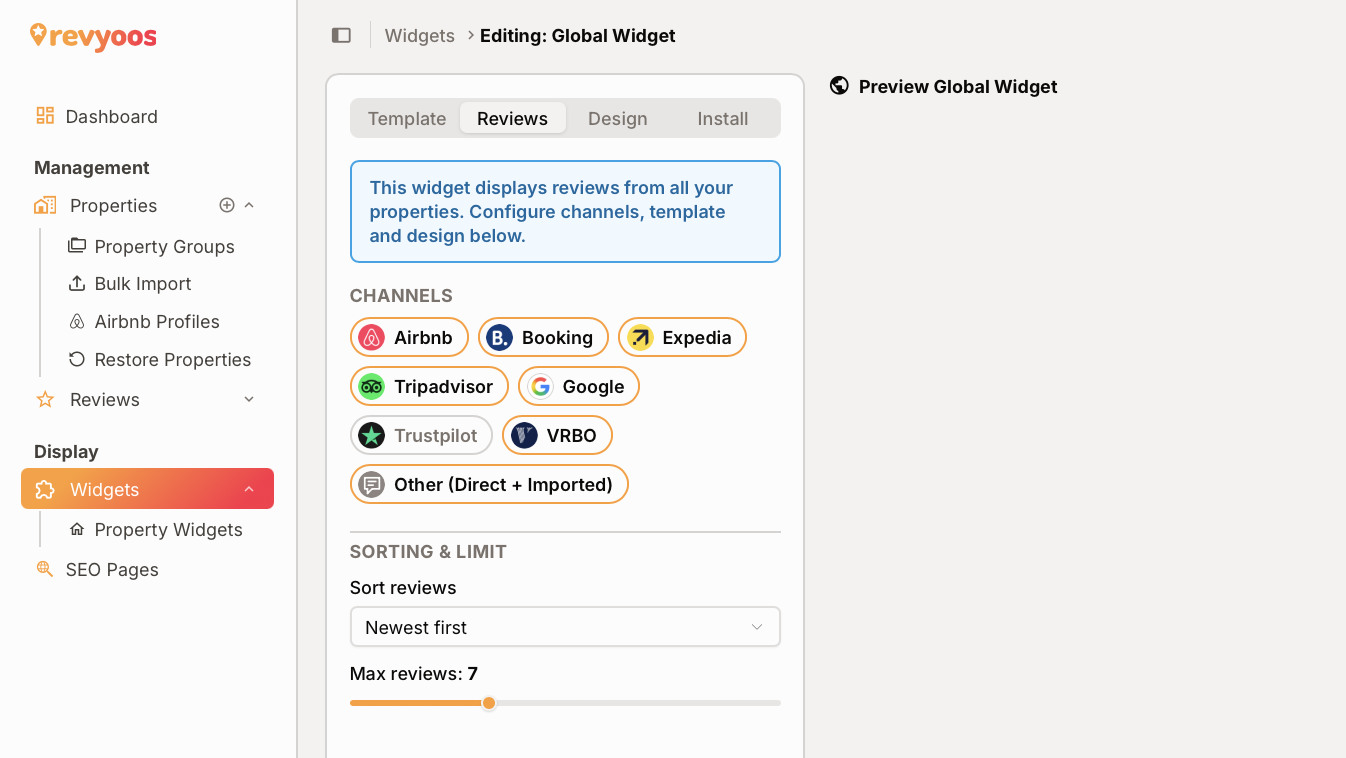Click the Dashboard grid icon

pyautogui.click(x=45, y=116)
